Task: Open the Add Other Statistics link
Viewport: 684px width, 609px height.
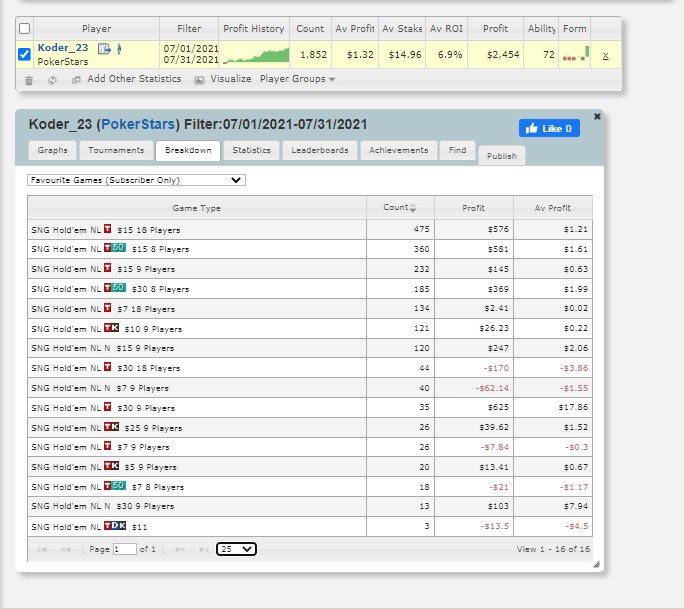Action: tap(134, 79)
